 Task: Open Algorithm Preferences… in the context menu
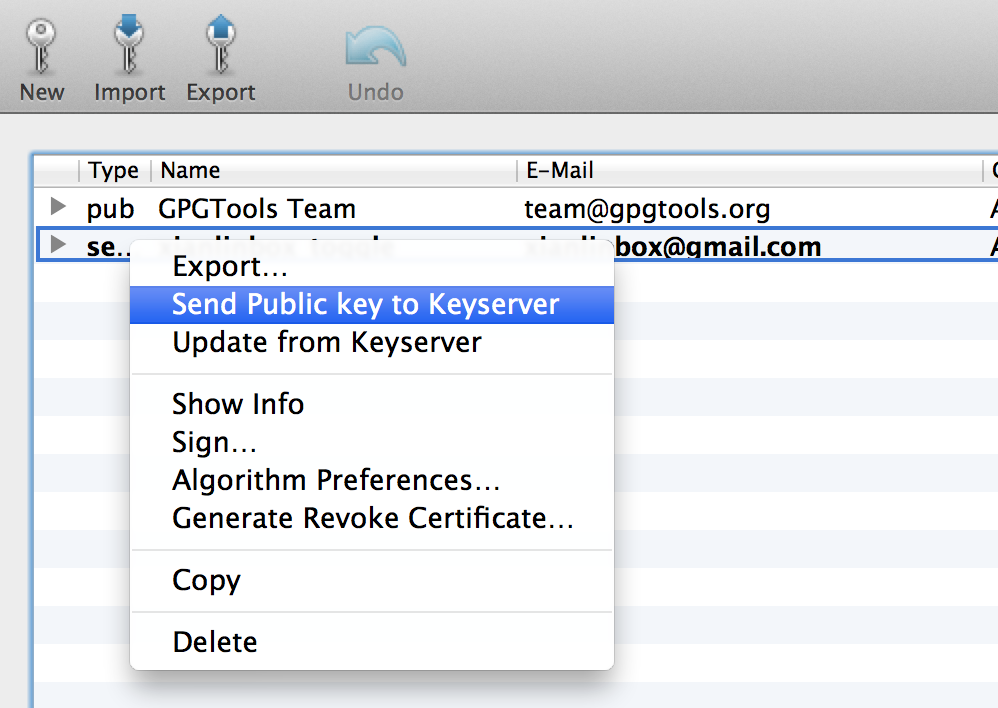[336, 480]
